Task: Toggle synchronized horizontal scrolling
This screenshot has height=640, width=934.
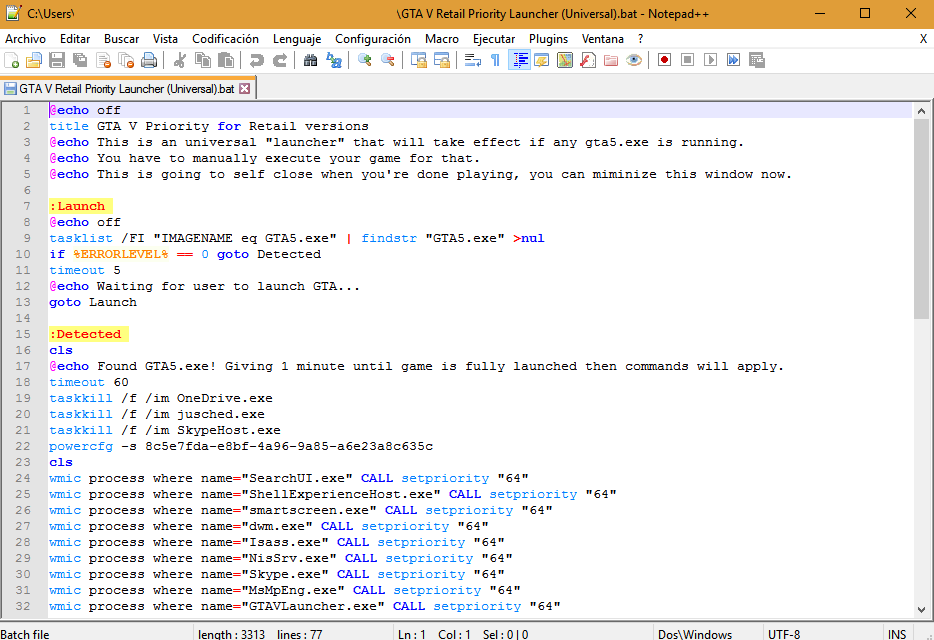Action: coord(442,60)
